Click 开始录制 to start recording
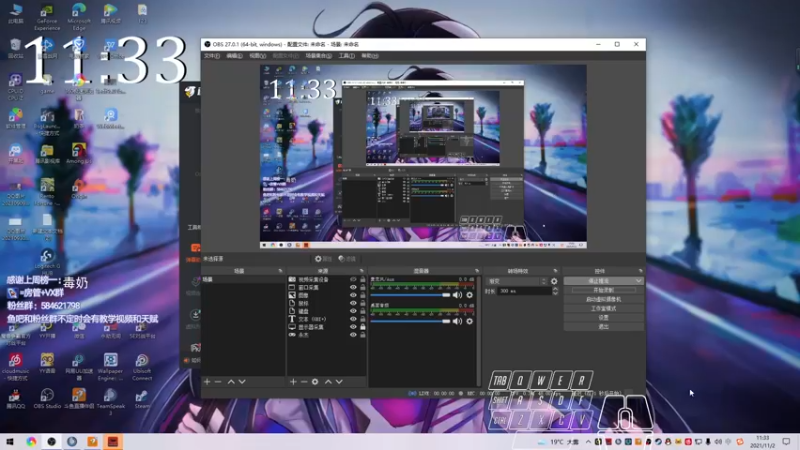The image size is (800, 450). [x=604, y=290]
